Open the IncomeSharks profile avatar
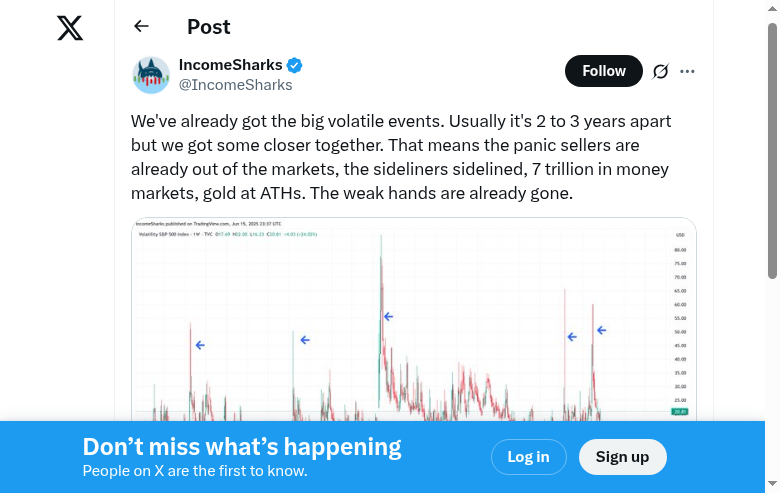Image resolution: width=780 pixels, height=493 pixels. click(151, 75)
